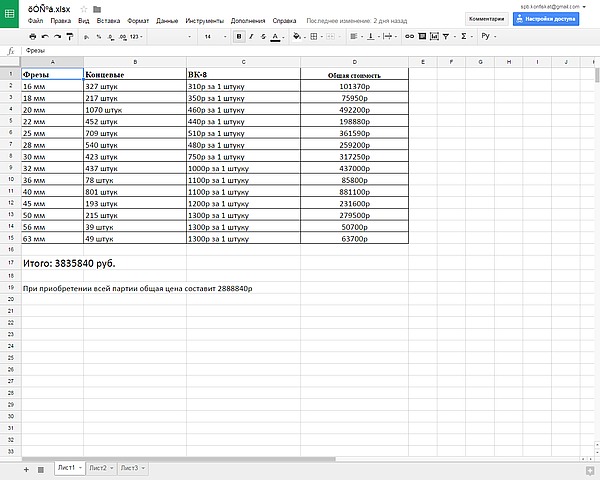Insert a link using the chain icon

pos(410,36)
